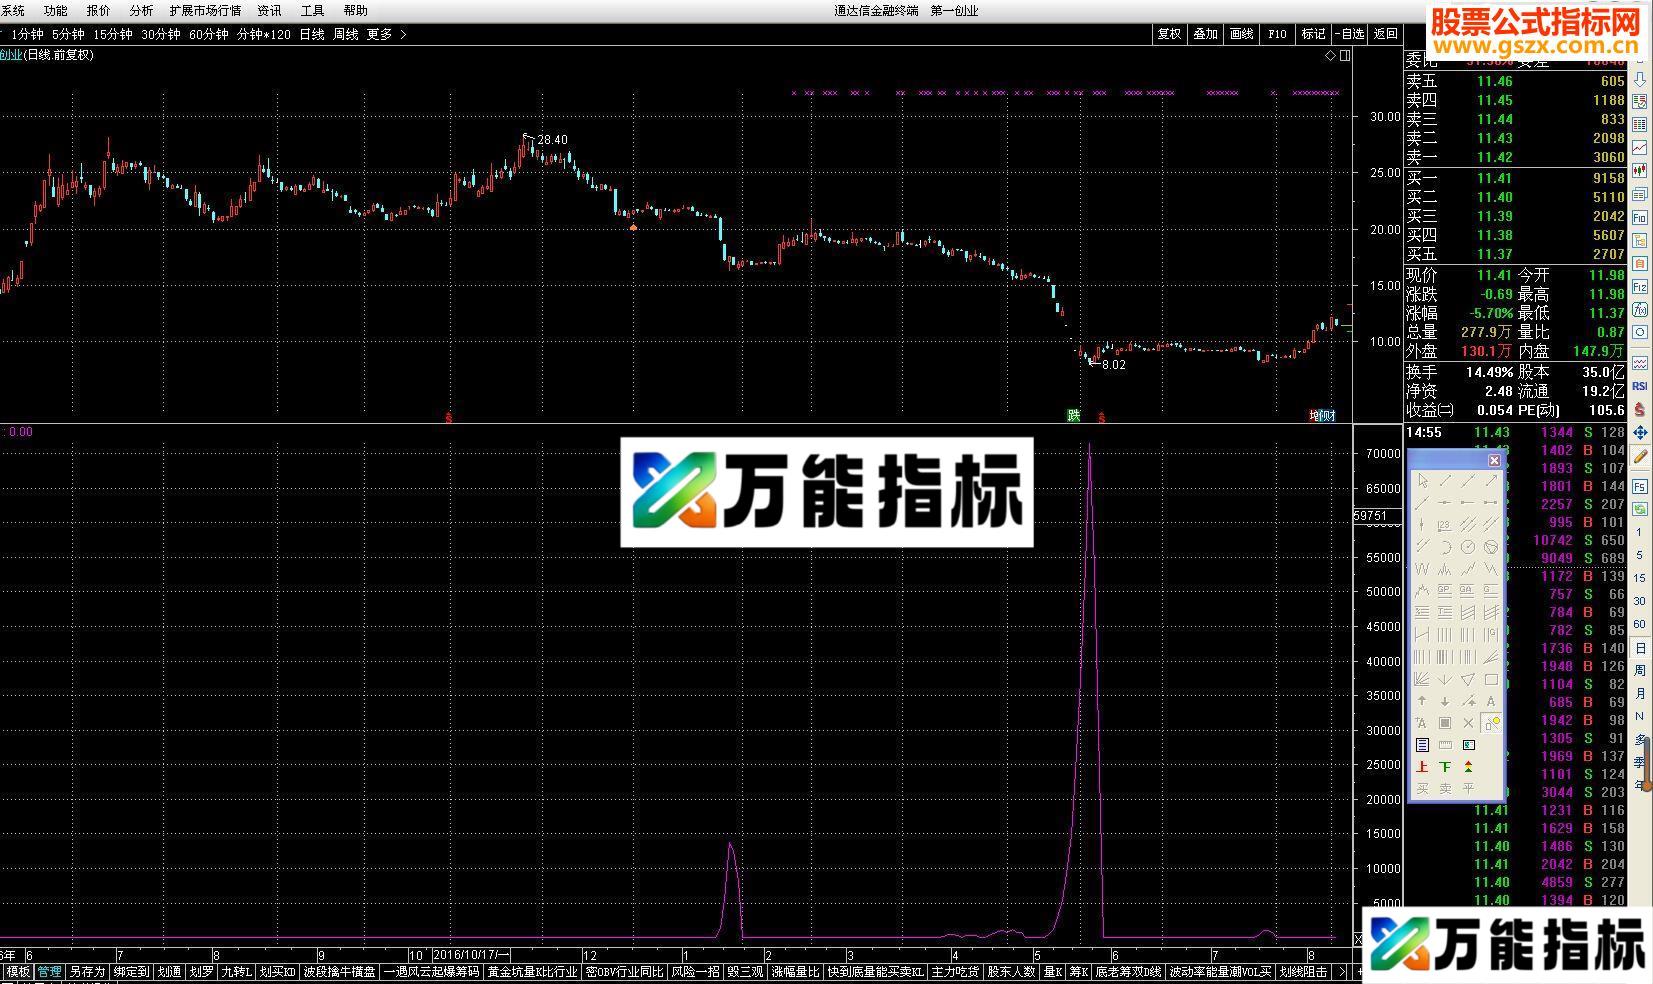
Task: Choose the GP golden section drawing tool
Action: coord(1444,589)
